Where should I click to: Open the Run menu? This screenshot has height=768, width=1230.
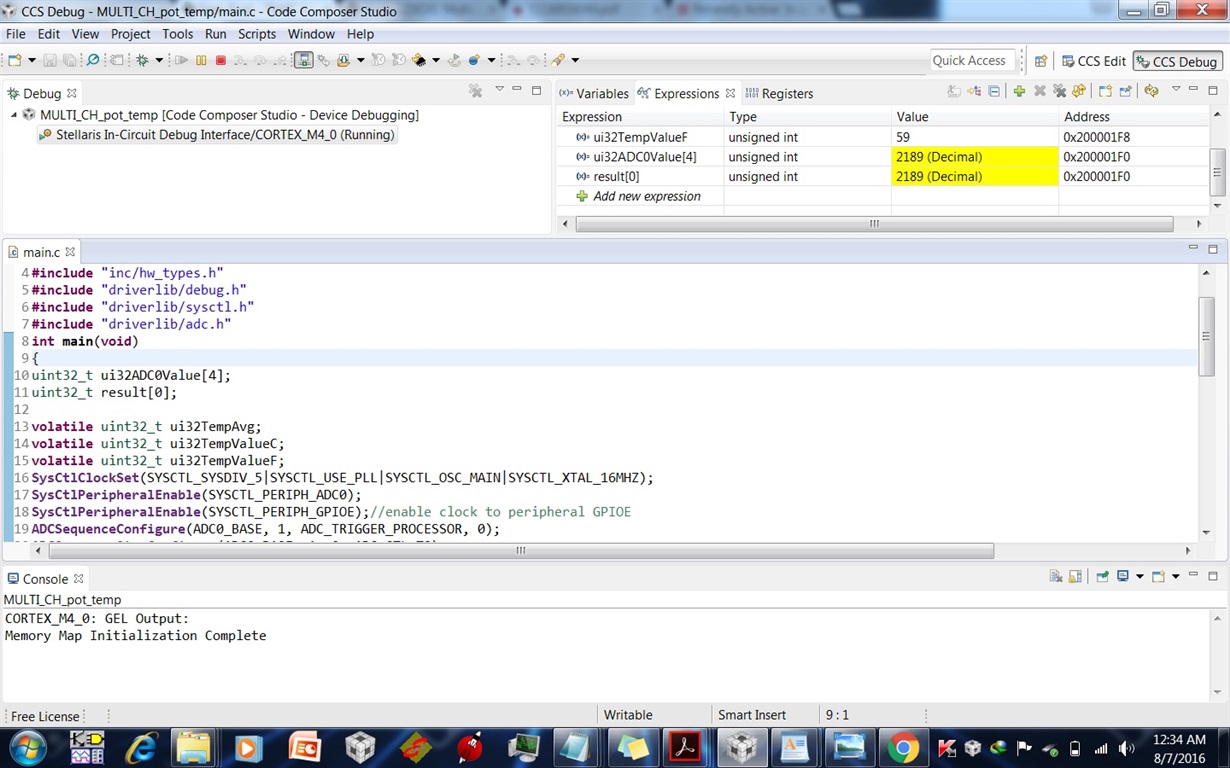215,34
